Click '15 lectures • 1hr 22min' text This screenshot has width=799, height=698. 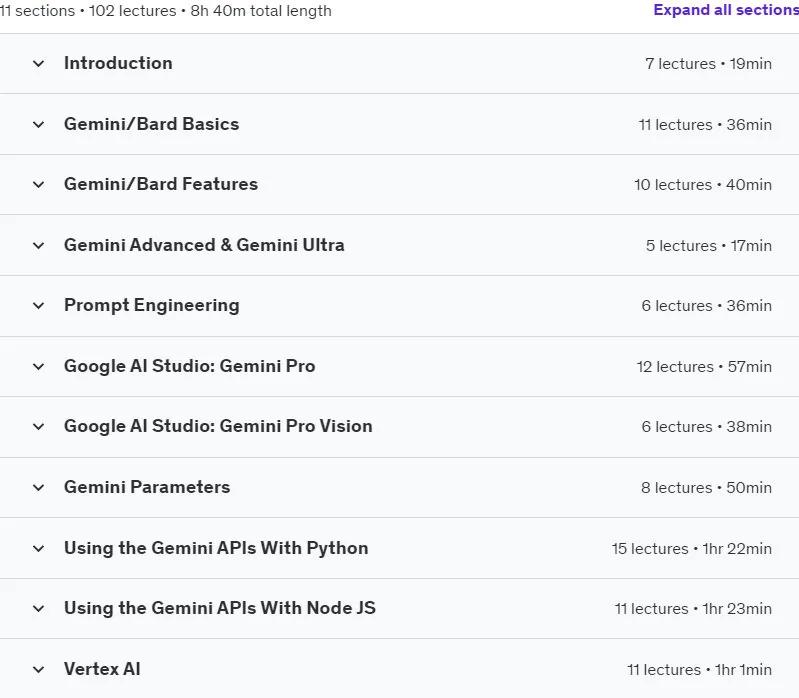coord(691,549)
